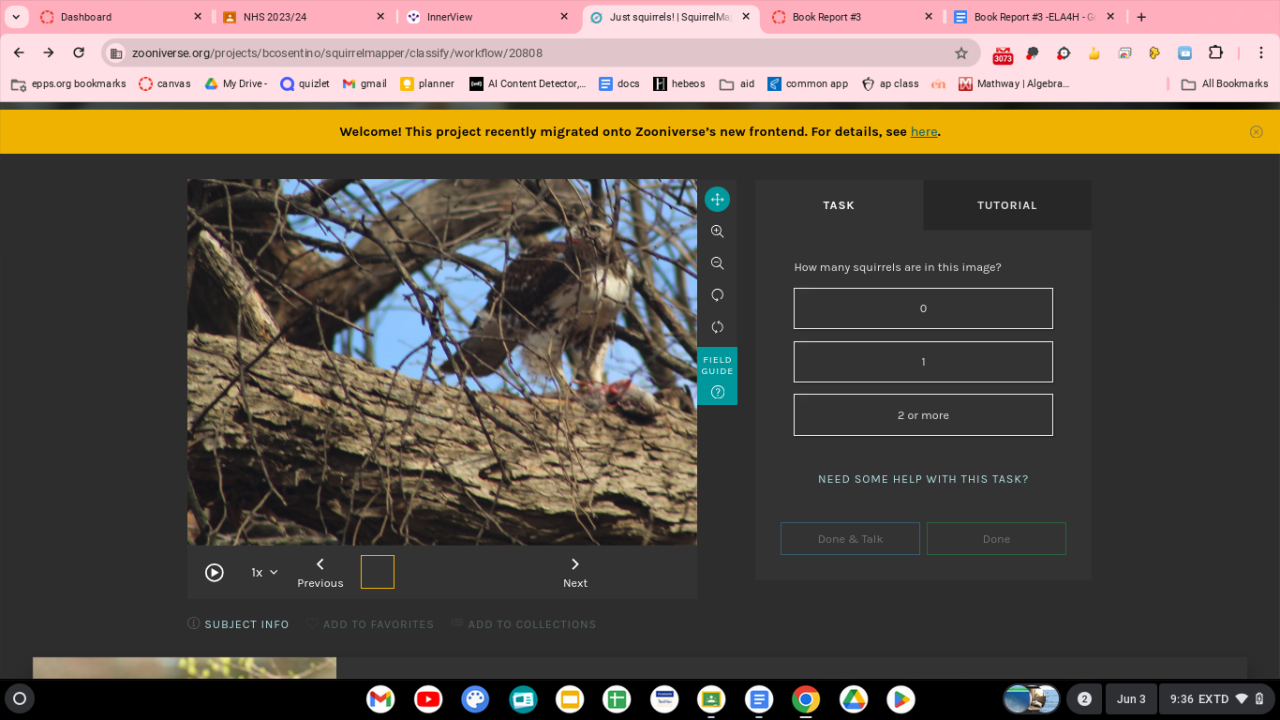This screenshot has width=1280, height=720.
Task: Open the epps.org bookmarks folder
Action: point(68,84)
